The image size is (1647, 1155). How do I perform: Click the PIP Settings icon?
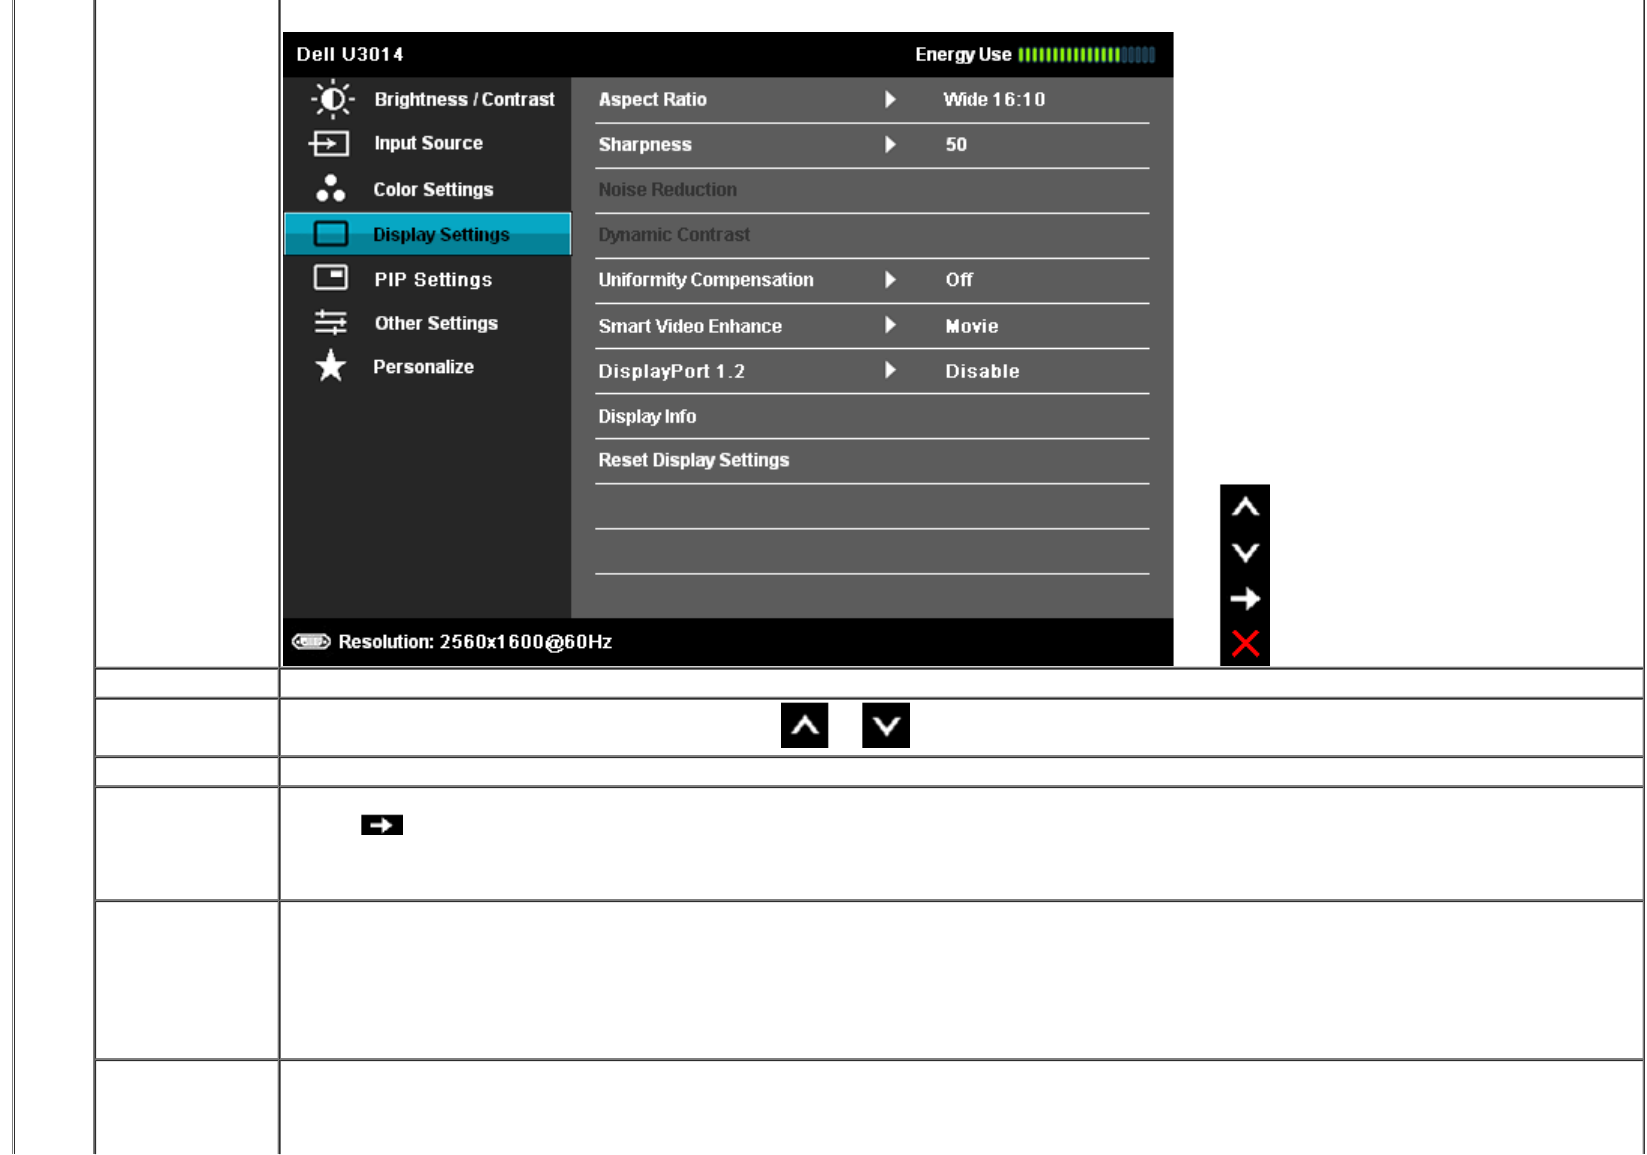pyautogui.click(x=331, y=277)
